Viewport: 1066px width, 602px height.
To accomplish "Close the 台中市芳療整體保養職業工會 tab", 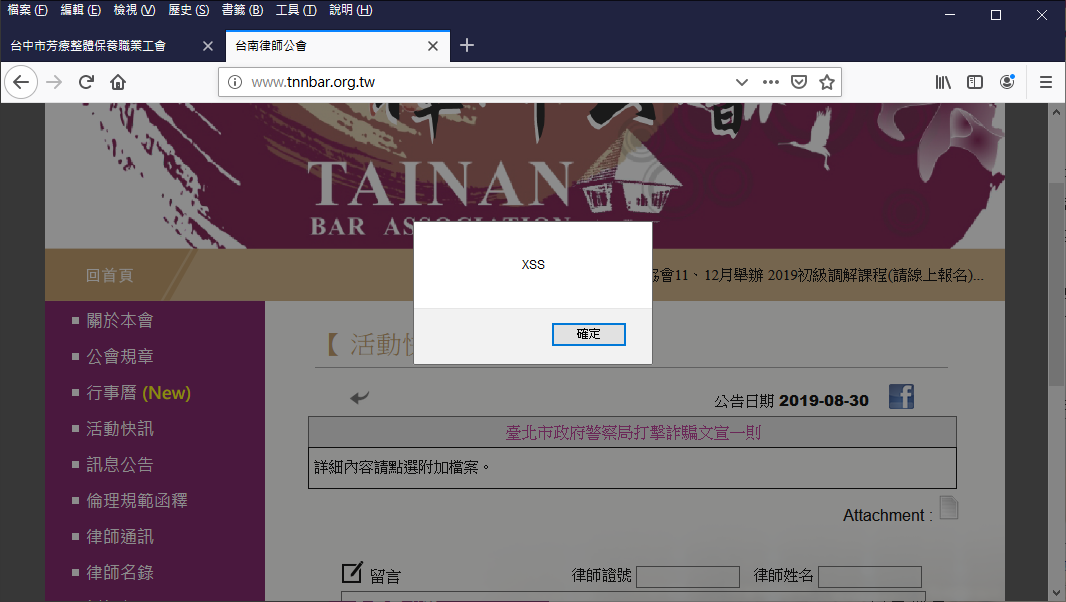I will (208, 46).
